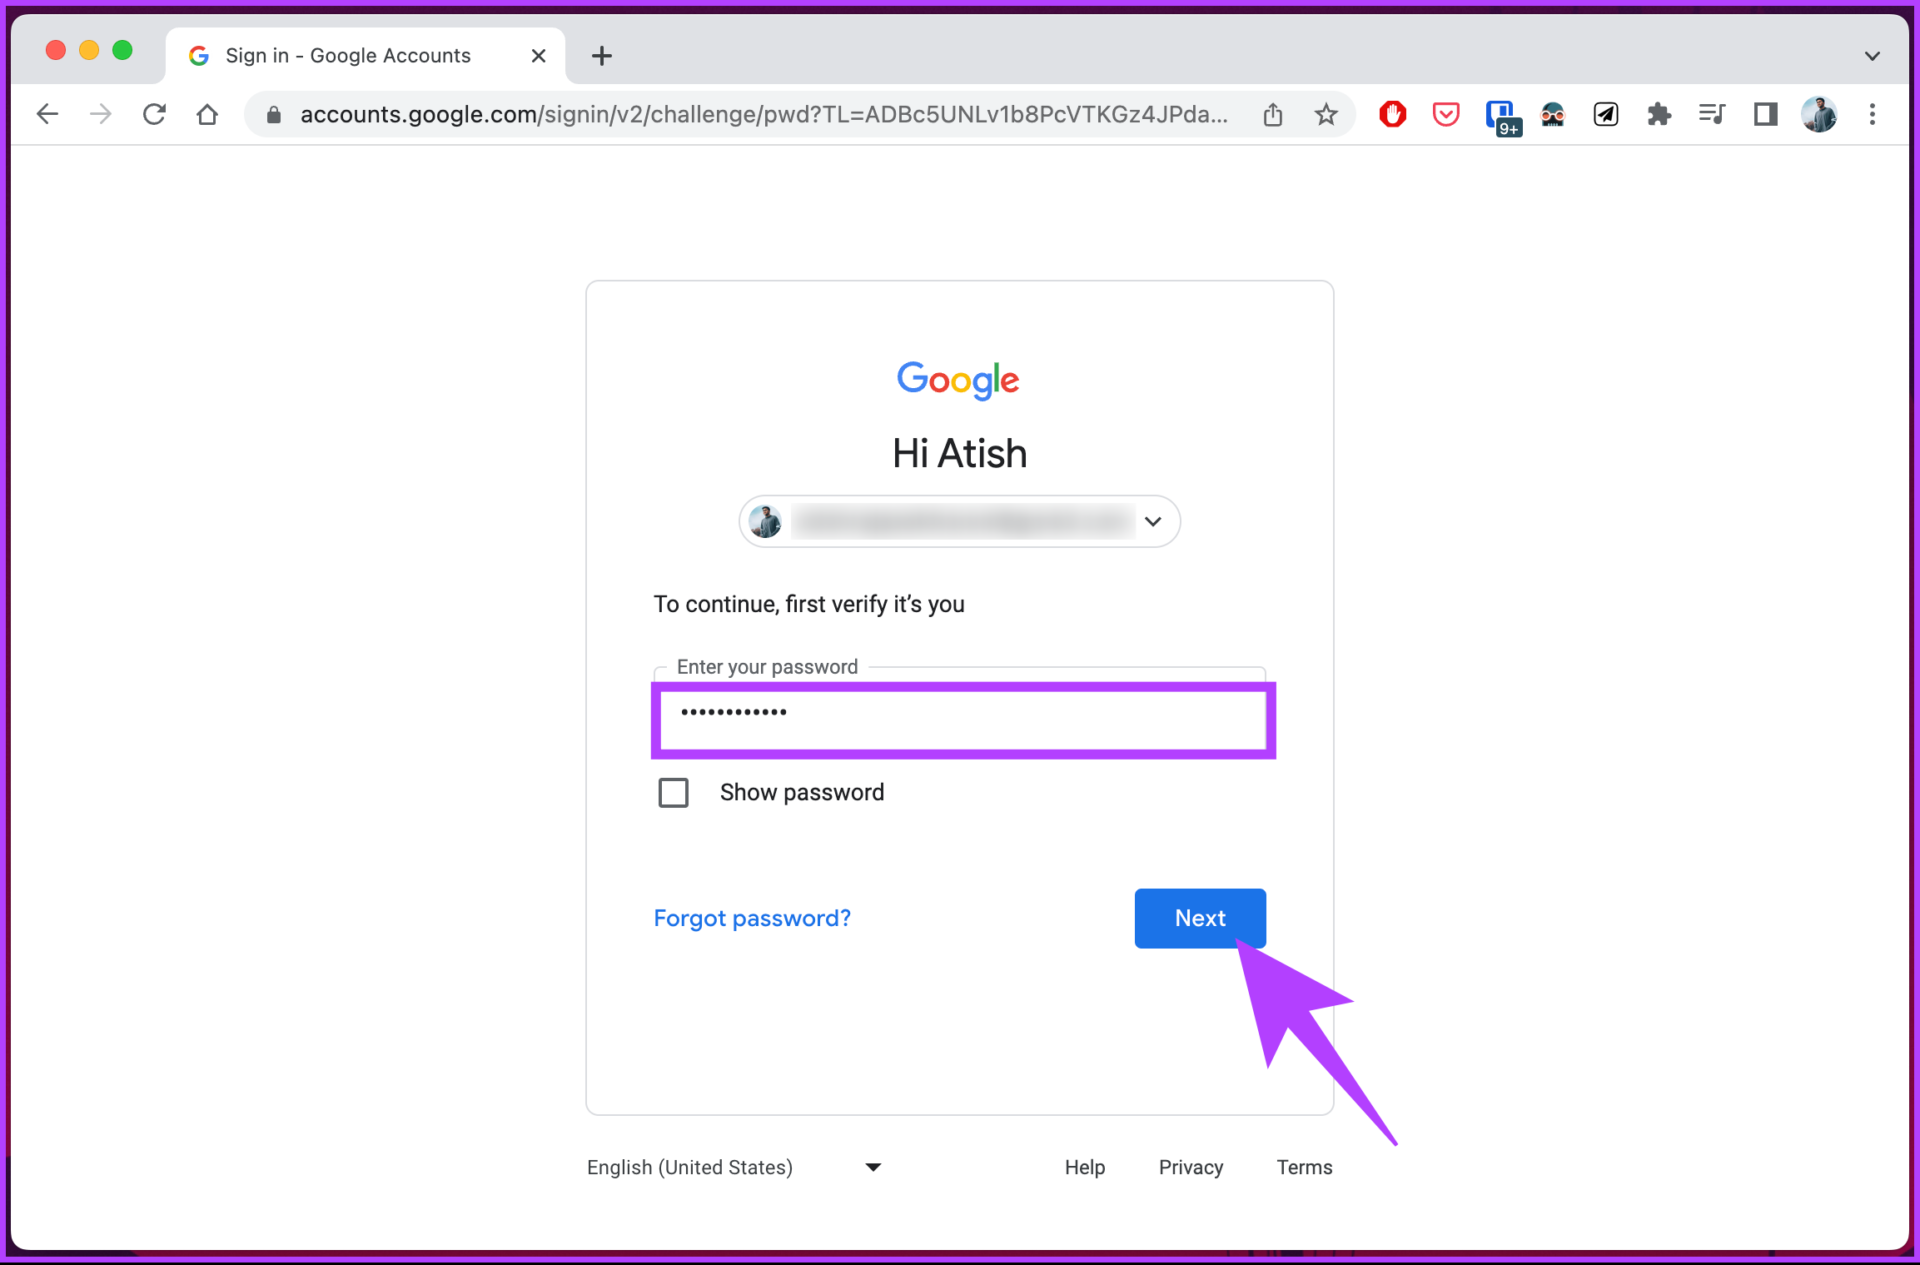
Task: Open the red ad blocker extension
Action: point(1393,114)
